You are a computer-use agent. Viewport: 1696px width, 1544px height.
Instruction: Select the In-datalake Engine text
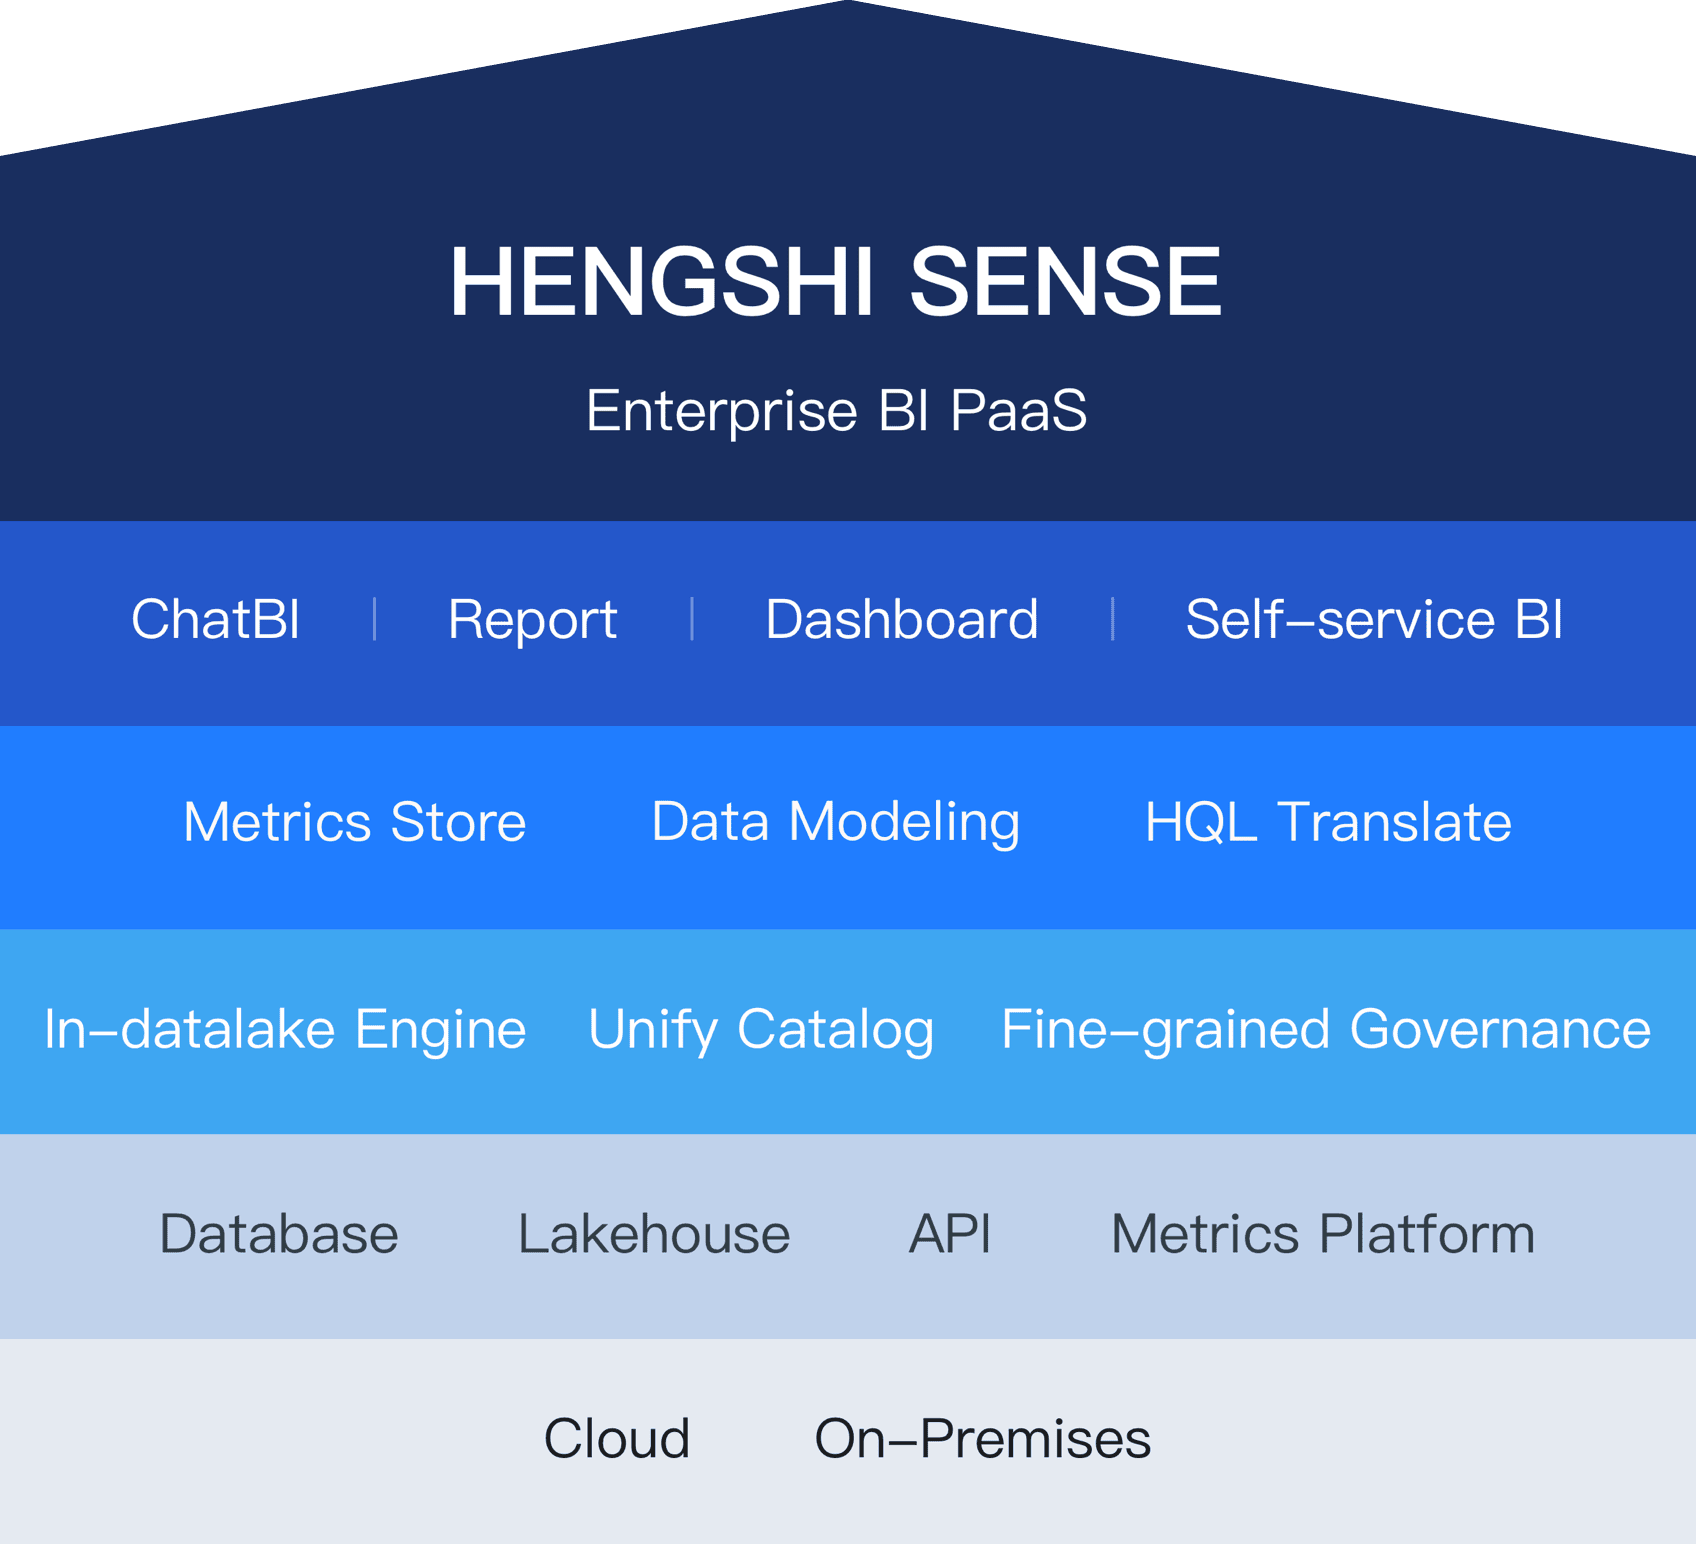[285, 1030]
